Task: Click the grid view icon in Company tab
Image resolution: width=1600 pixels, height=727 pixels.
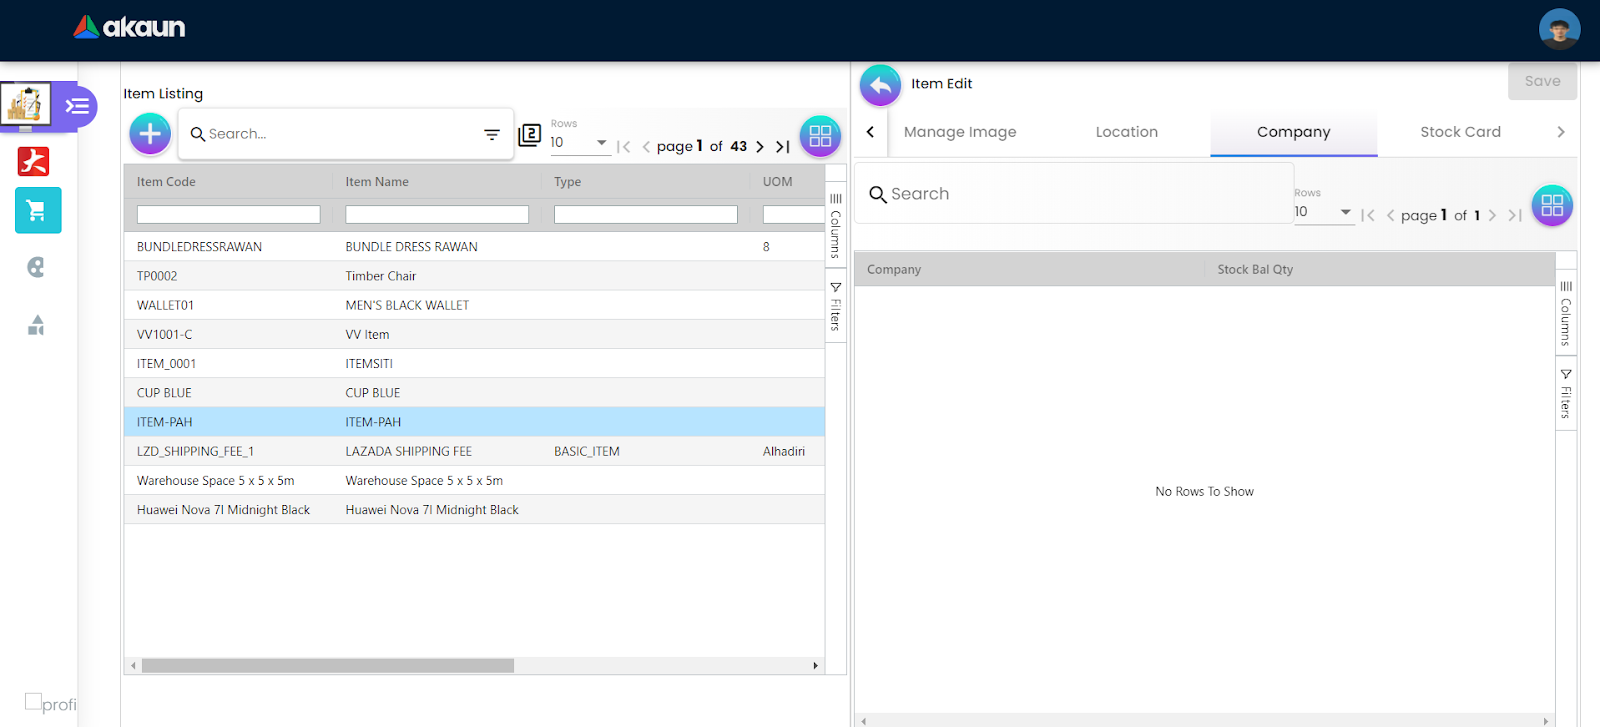Action: (1551, 205)
